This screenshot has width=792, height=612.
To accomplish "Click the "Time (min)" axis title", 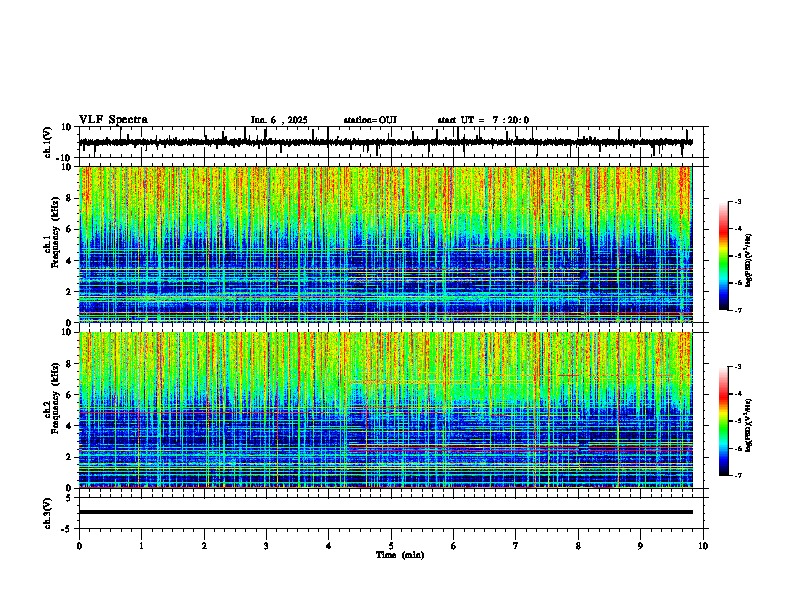I will (x=400, y=555).
